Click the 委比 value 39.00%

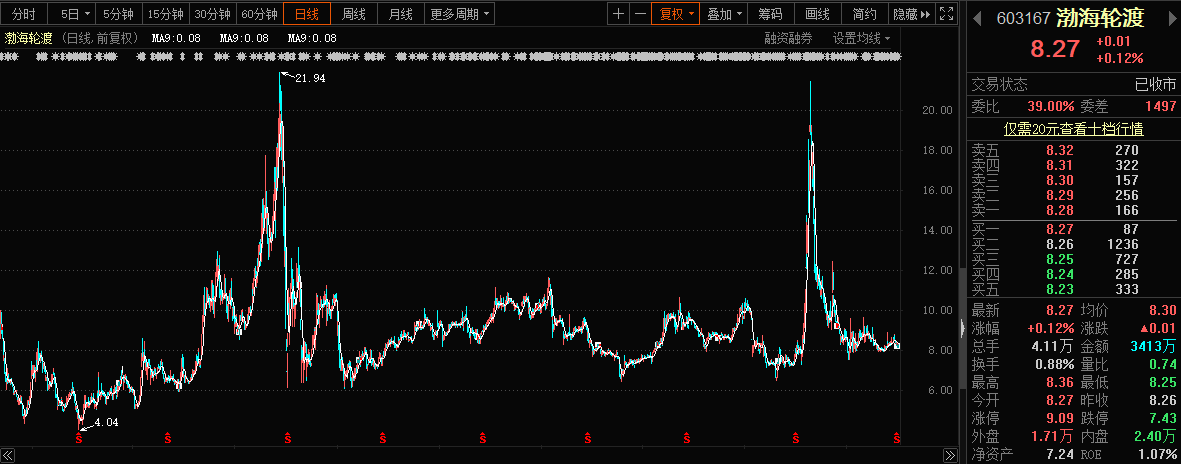coord(1051,107)
